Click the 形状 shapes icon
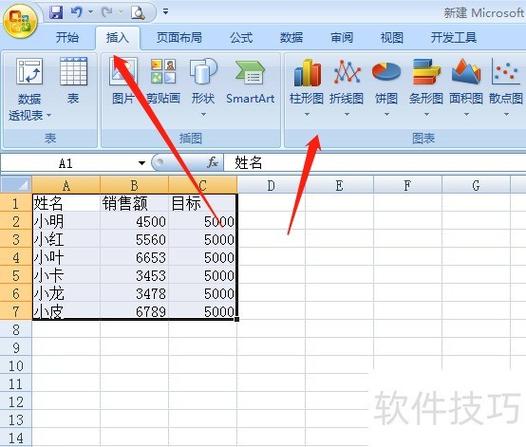The image size is (526, 447). point(203,71)
